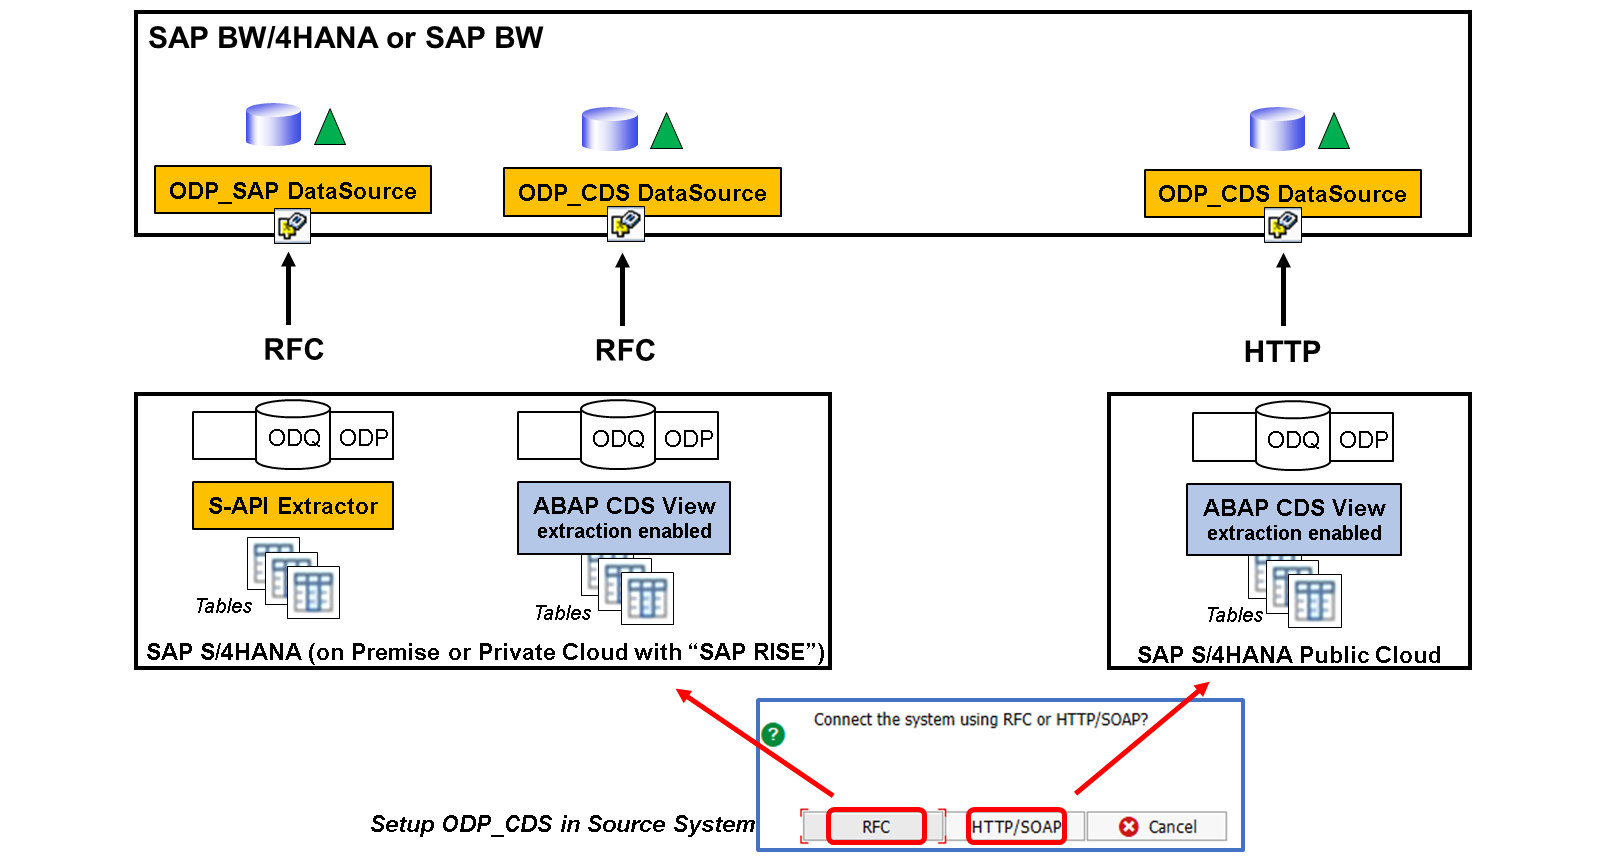1600x862 pixels.
Task: Click source system icon under middle ODP_CDS DataSource
Action: click(x=627, y=225)
